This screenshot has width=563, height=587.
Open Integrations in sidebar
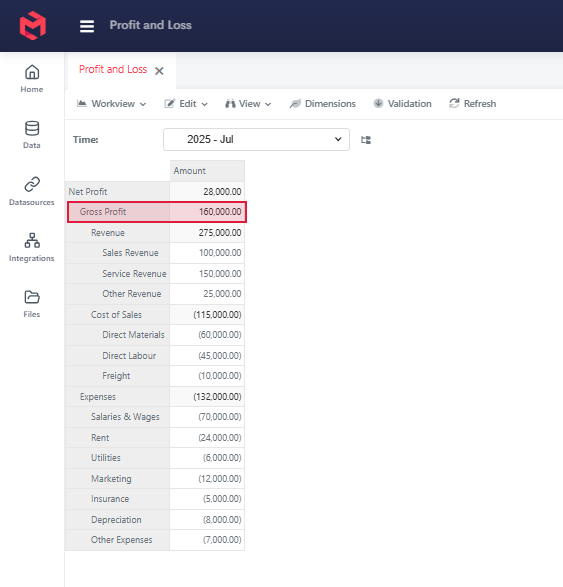(32, 247)
